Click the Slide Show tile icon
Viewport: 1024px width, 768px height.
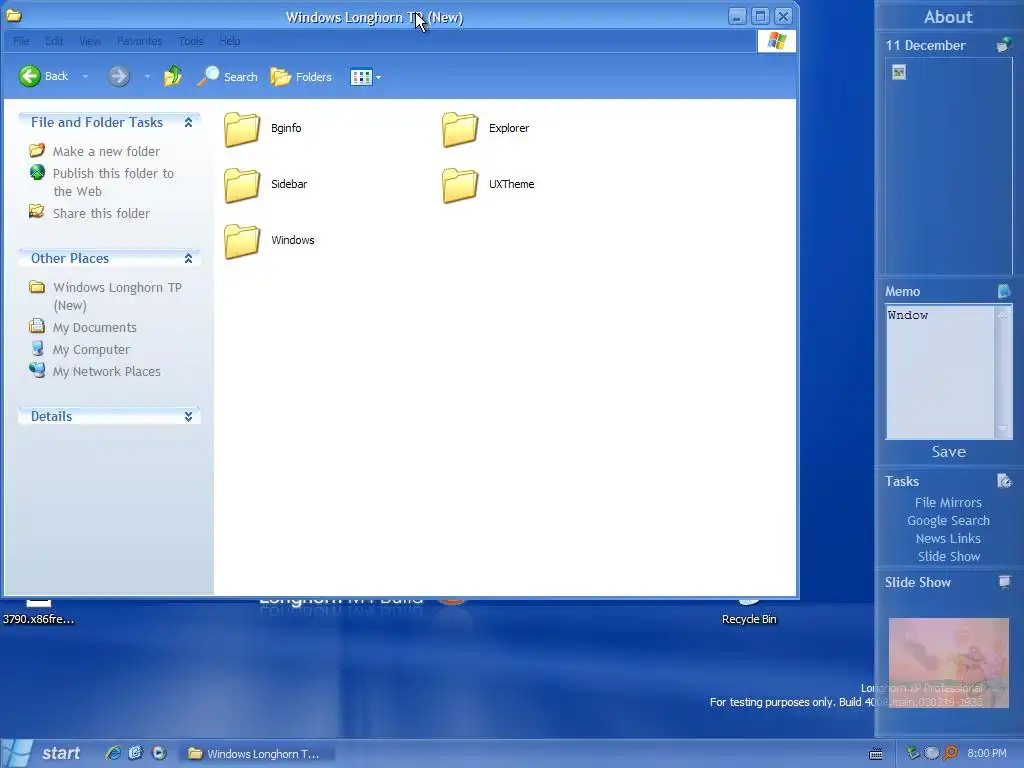(1004, 582)
